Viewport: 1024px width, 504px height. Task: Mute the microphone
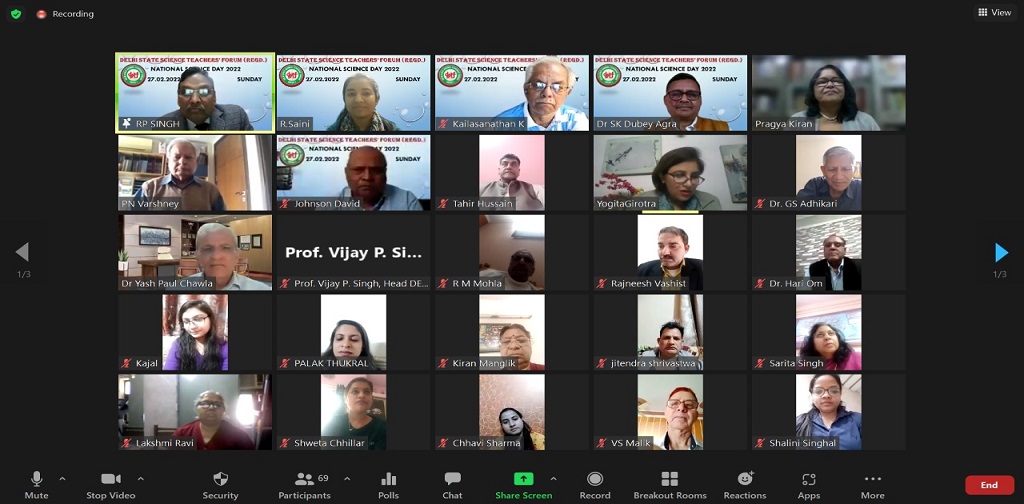(37, 486)
